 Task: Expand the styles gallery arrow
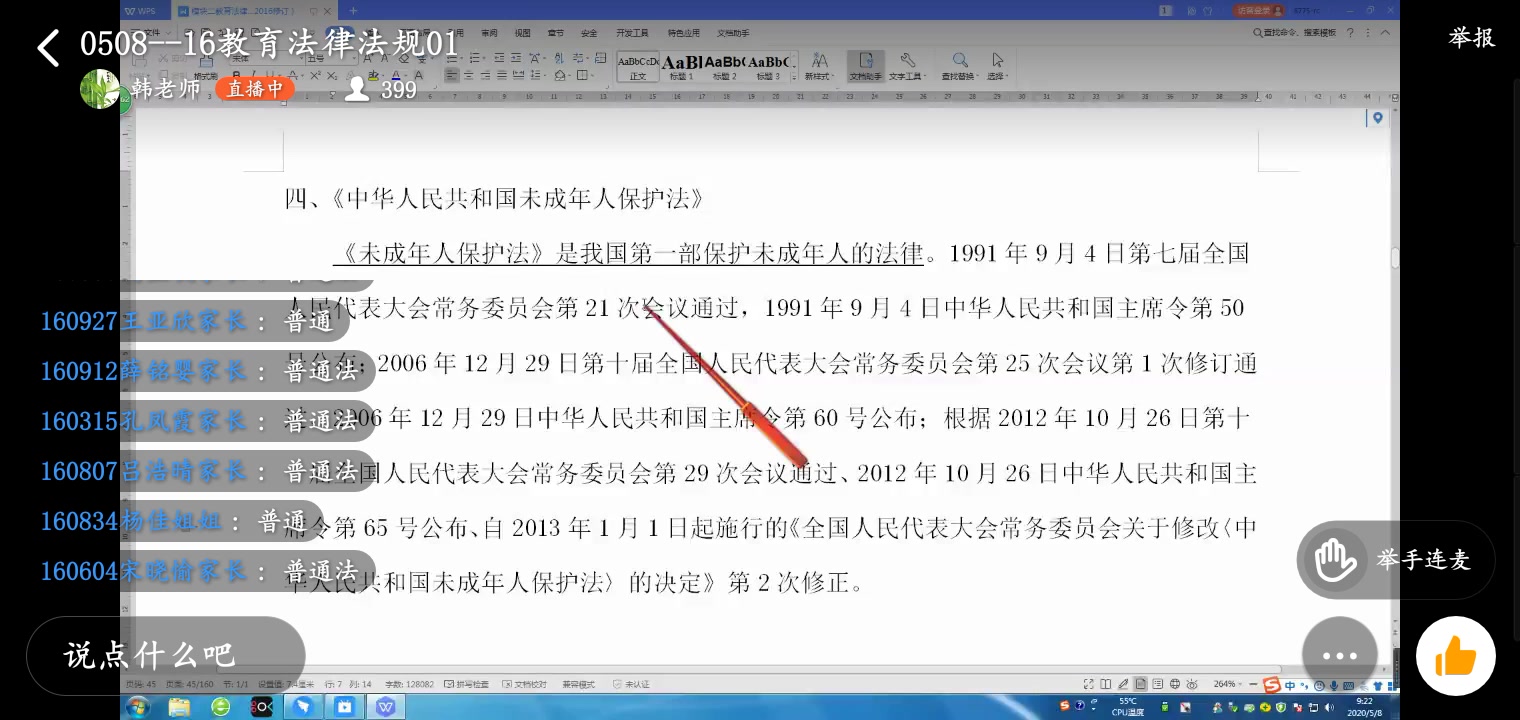pos(794,77)
